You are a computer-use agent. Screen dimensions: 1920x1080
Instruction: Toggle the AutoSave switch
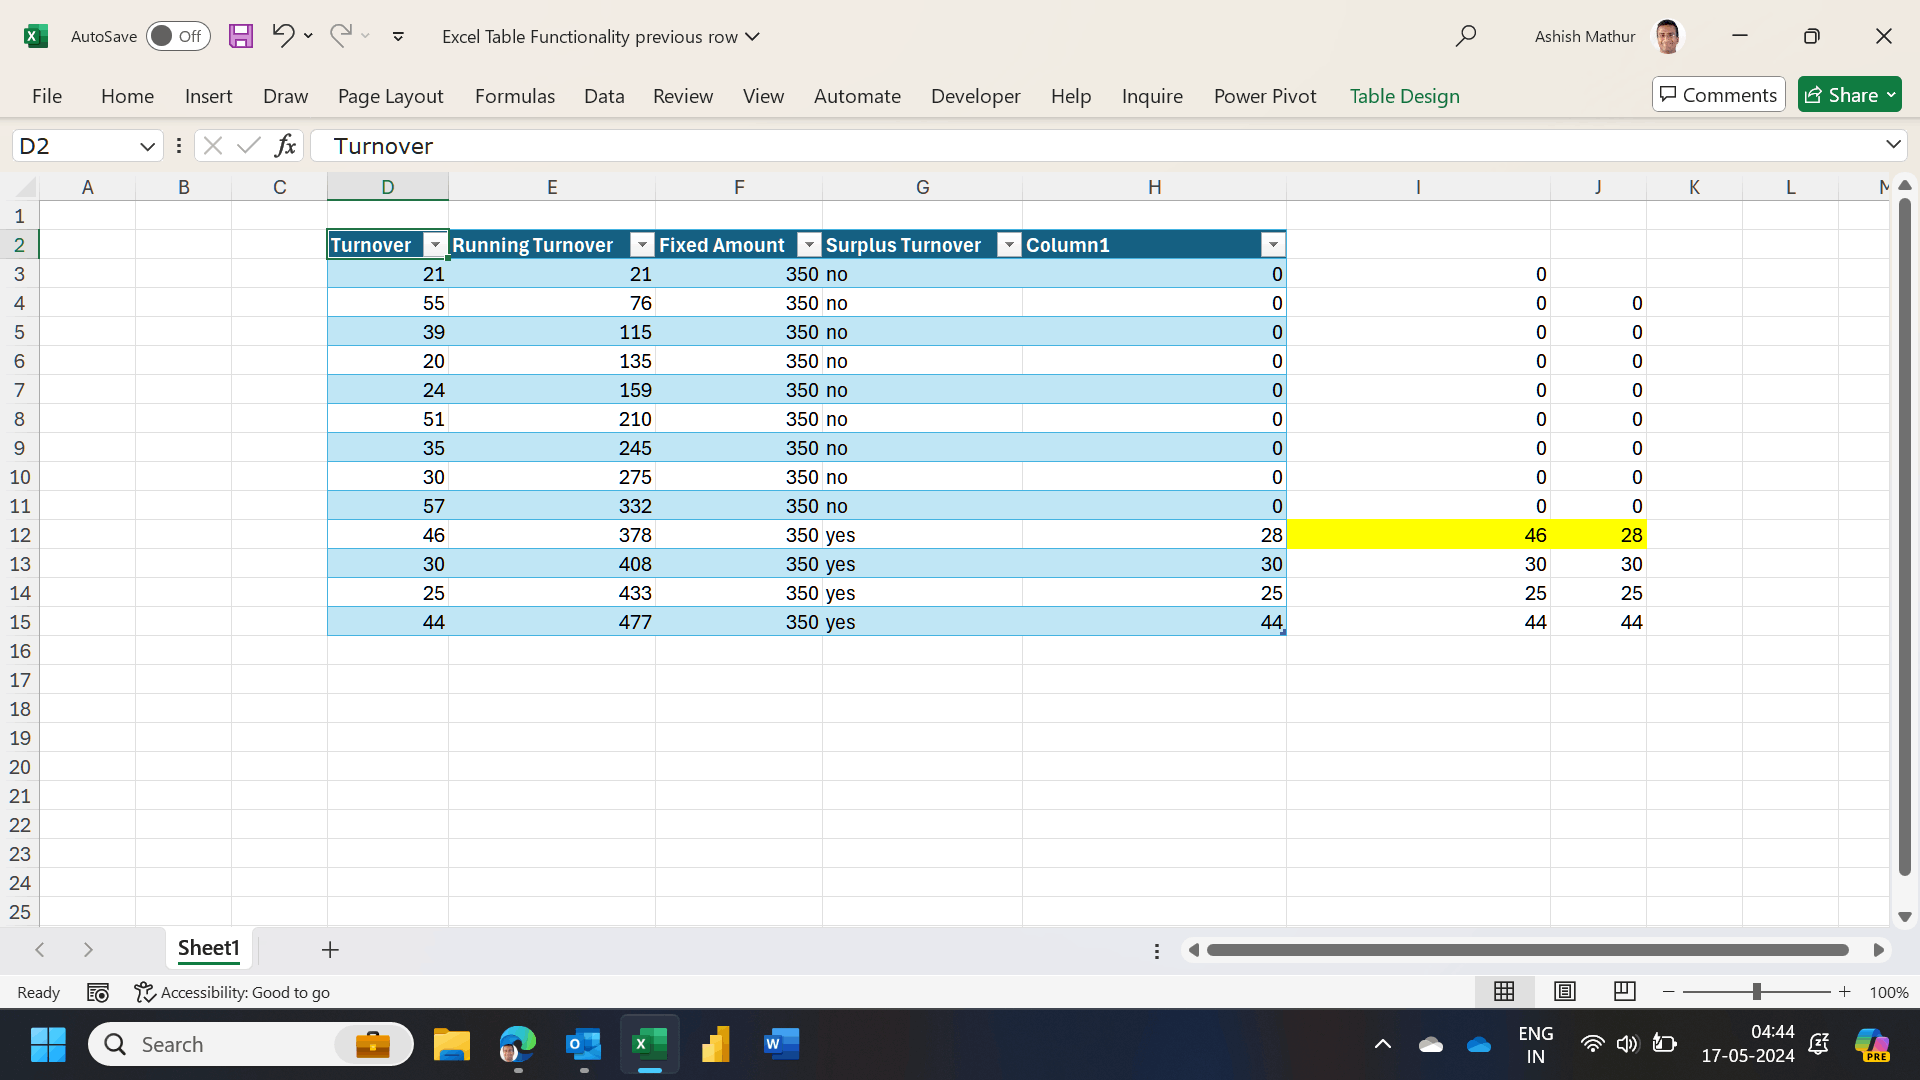click(x=178, y=36)
